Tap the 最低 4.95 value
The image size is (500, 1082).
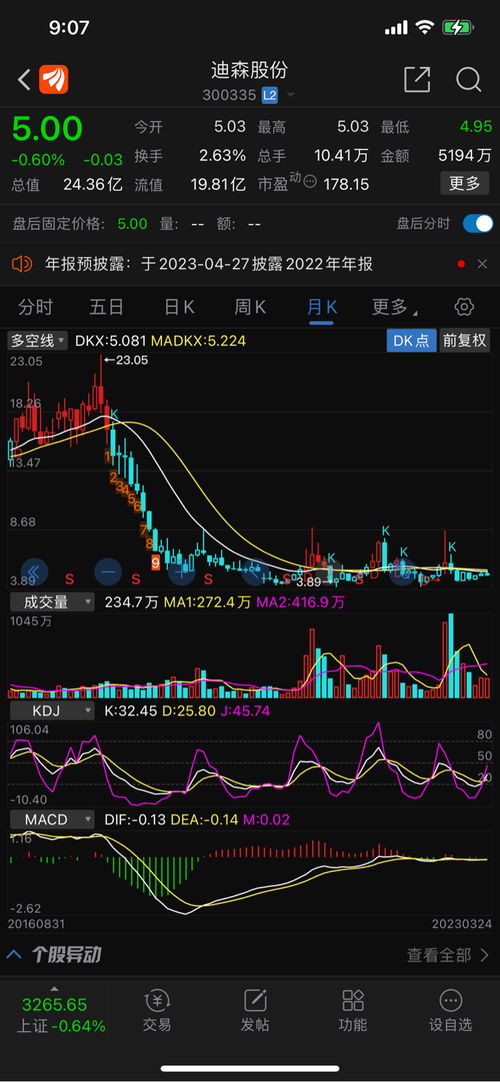point(476,127)
